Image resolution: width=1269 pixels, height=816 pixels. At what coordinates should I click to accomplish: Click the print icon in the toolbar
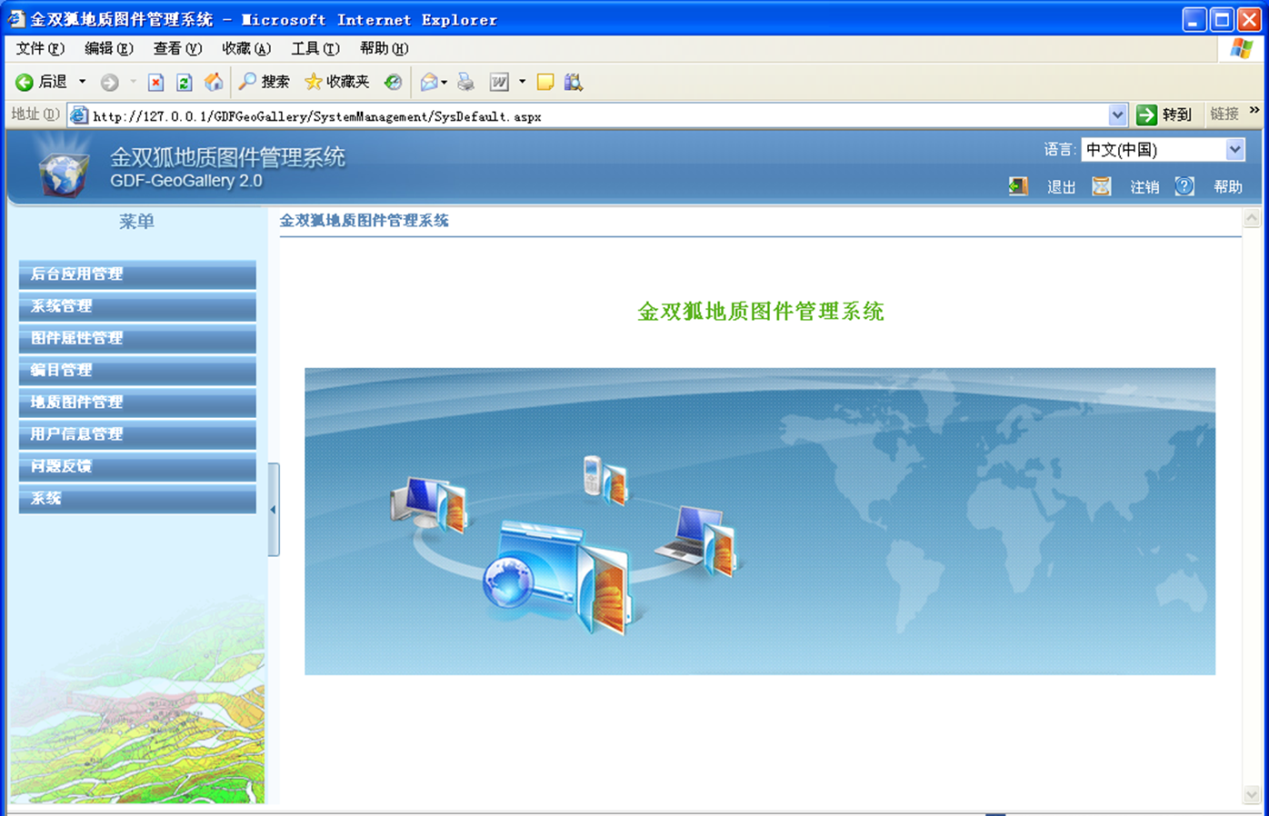click(x=465, y=82)
